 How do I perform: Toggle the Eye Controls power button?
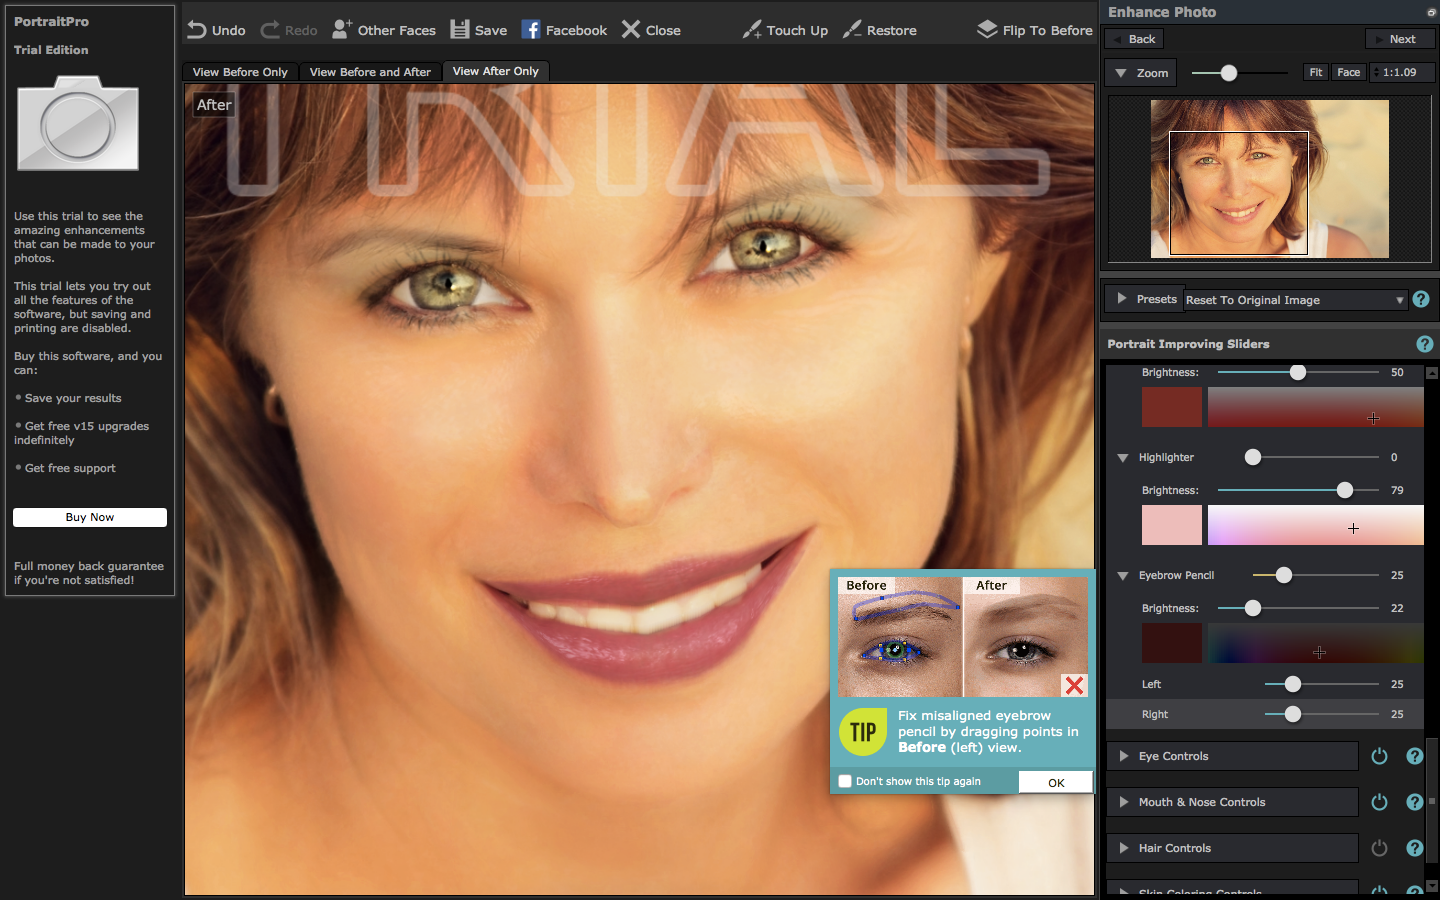tap(1379, 756)
